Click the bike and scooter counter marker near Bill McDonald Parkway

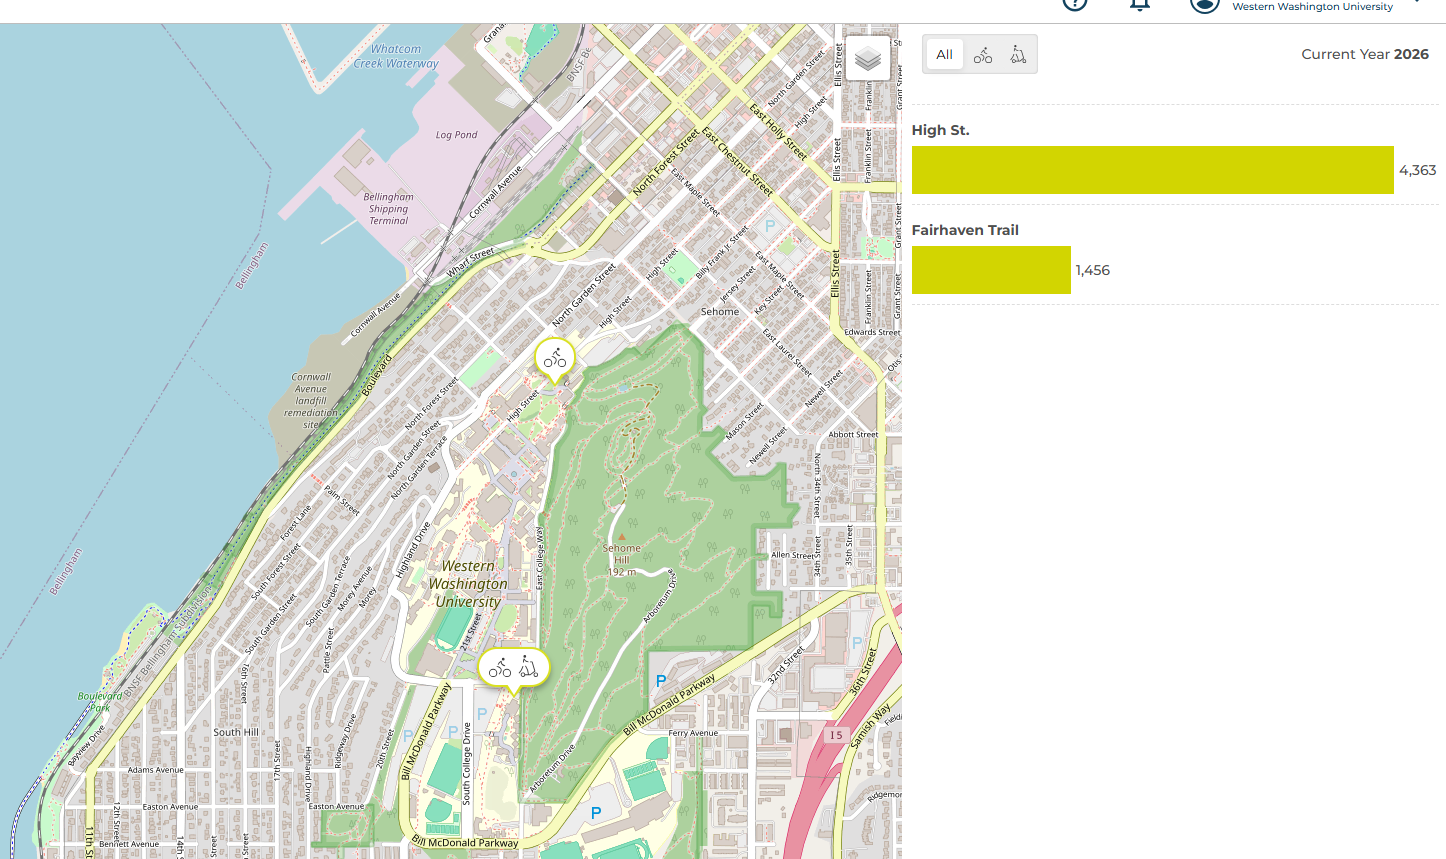(514, 670)
